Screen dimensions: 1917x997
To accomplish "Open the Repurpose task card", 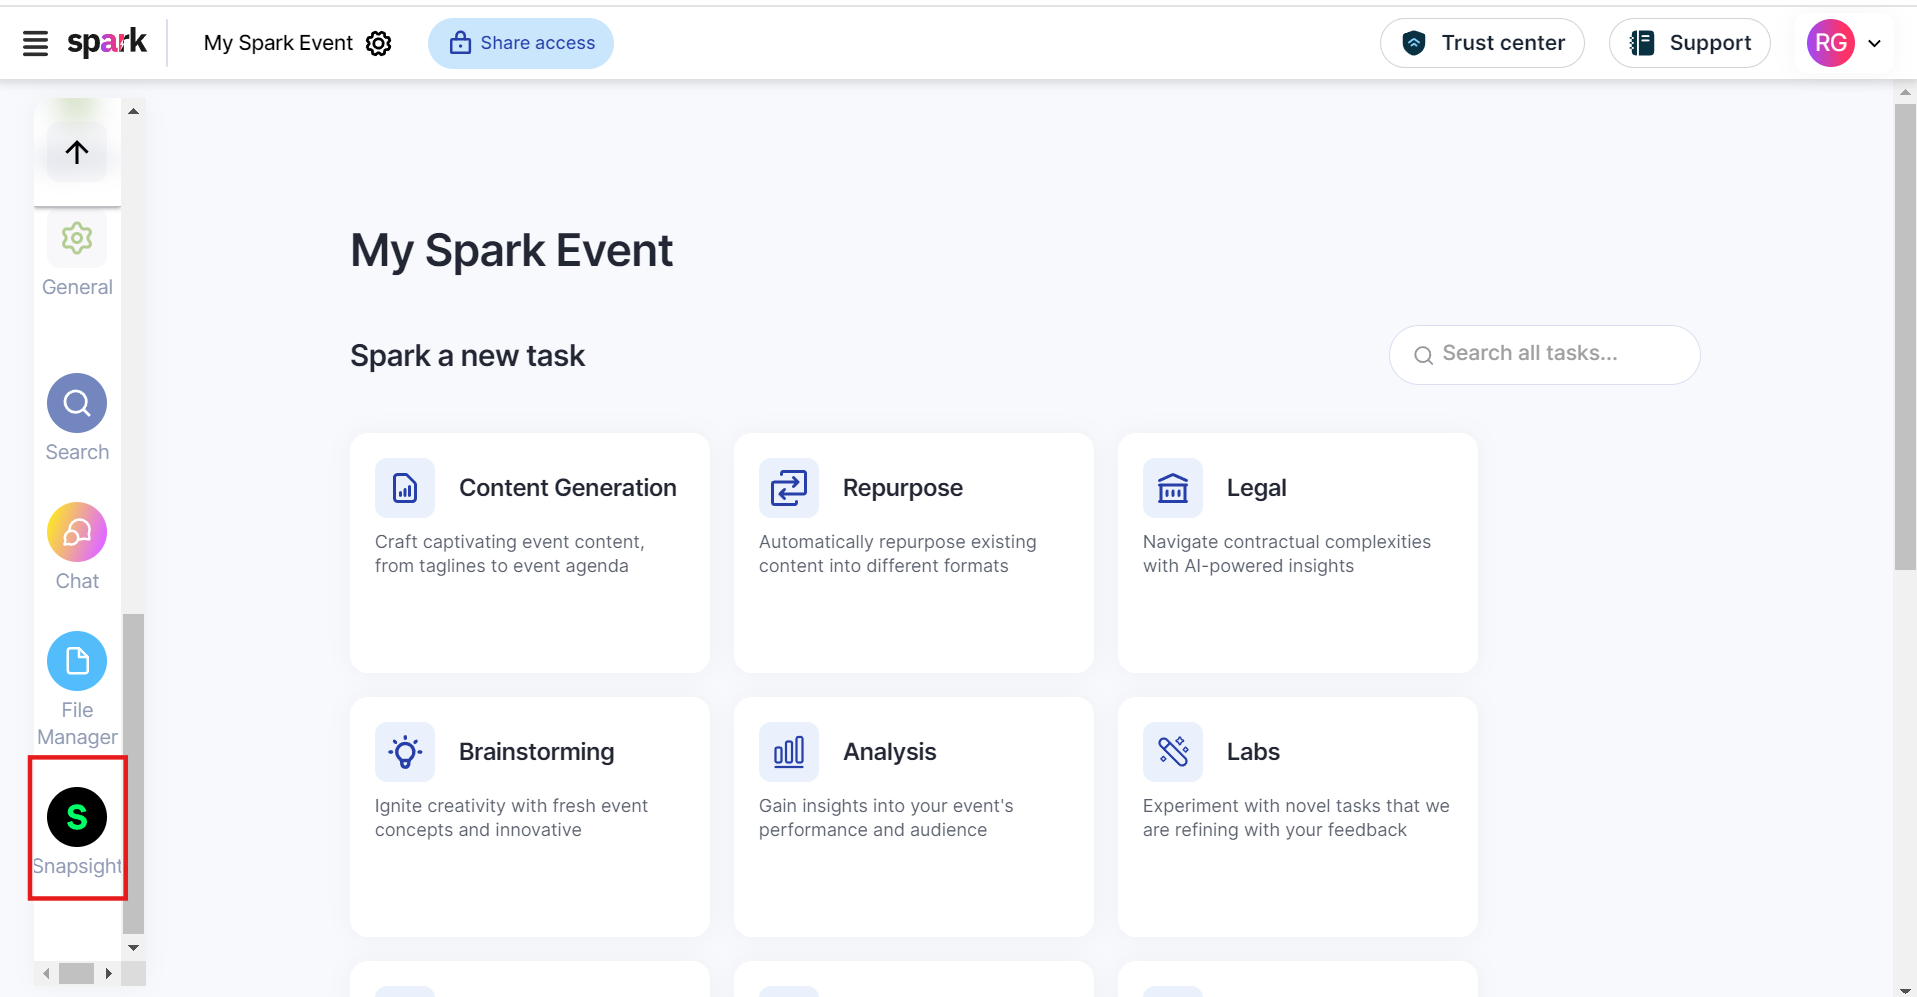I will (x=914, y=553).
